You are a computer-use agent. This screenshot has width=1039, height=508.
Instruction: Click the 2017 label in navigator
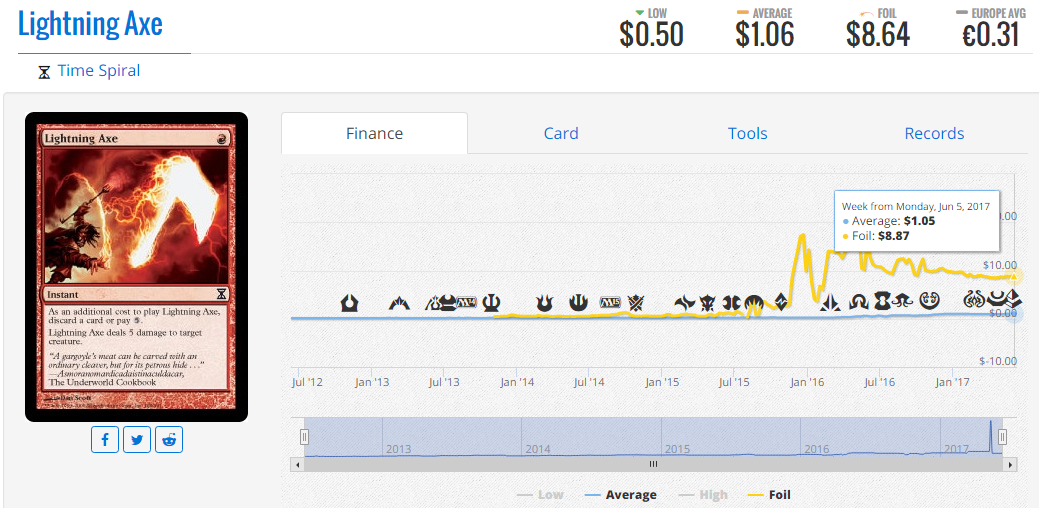tap(956, 449)
